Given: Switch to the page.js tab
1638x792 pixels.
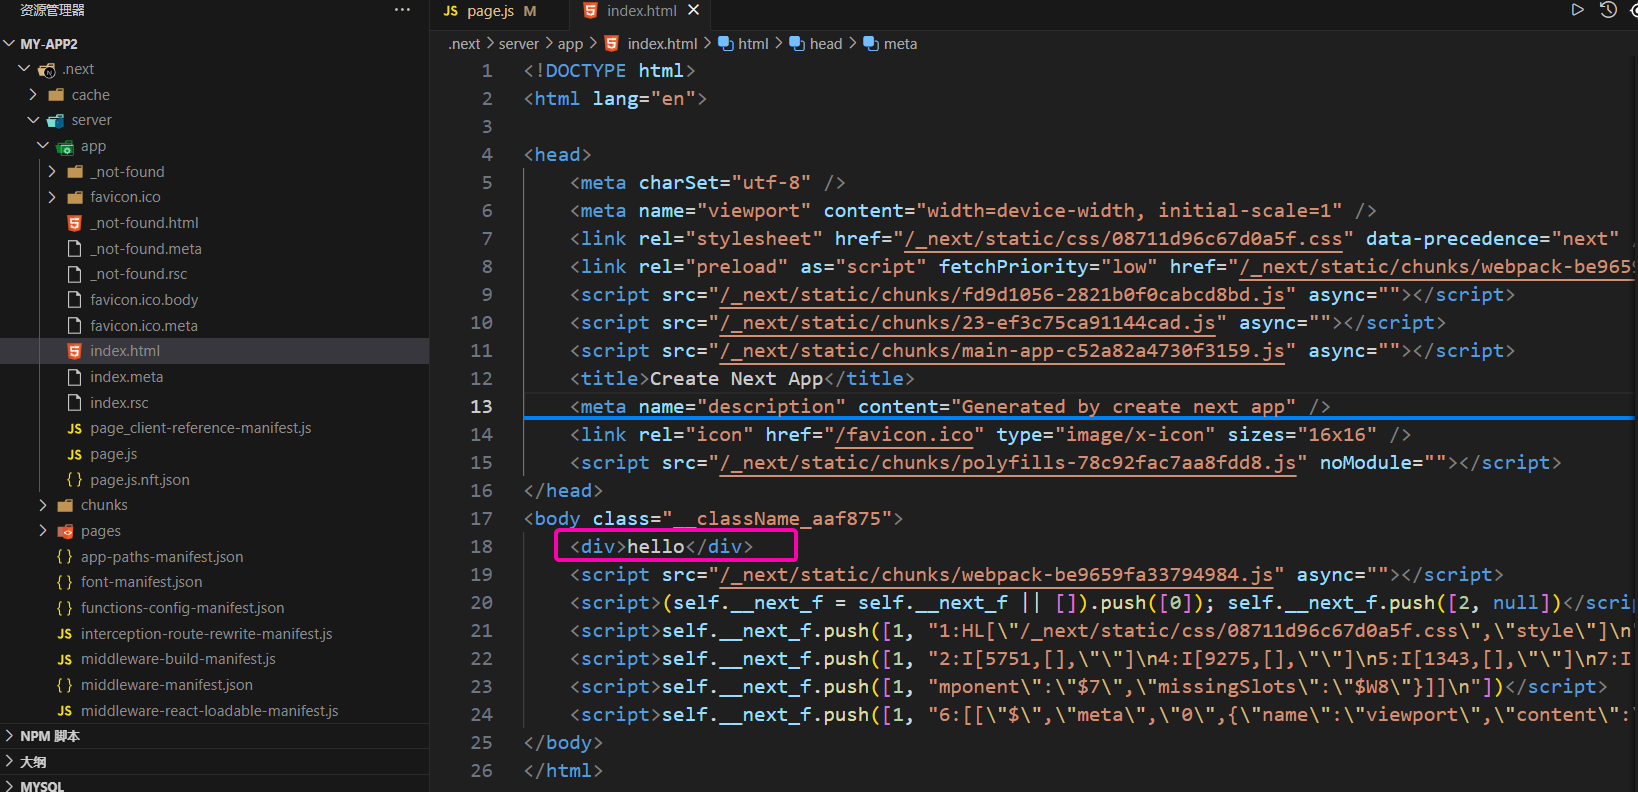Looking at the screenshot, I should (x=490, y=11).
